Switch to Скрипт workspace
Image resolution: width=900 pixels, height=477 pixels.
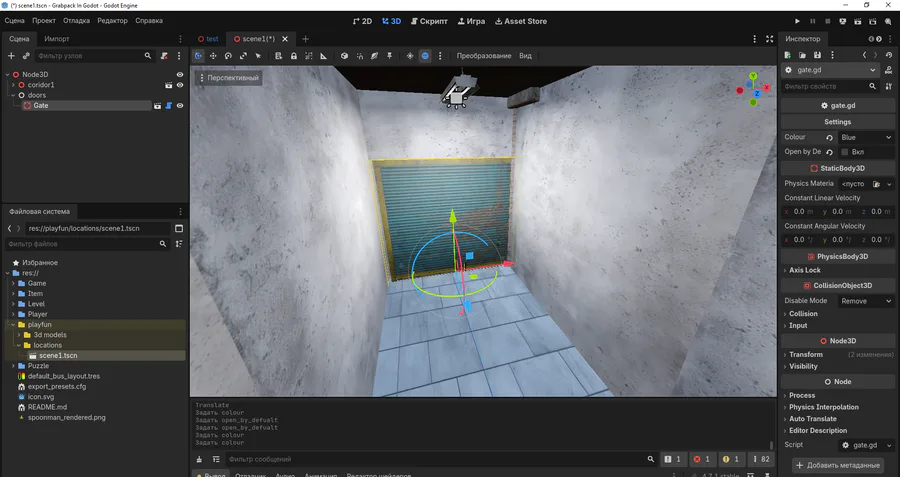click(429, 21)
